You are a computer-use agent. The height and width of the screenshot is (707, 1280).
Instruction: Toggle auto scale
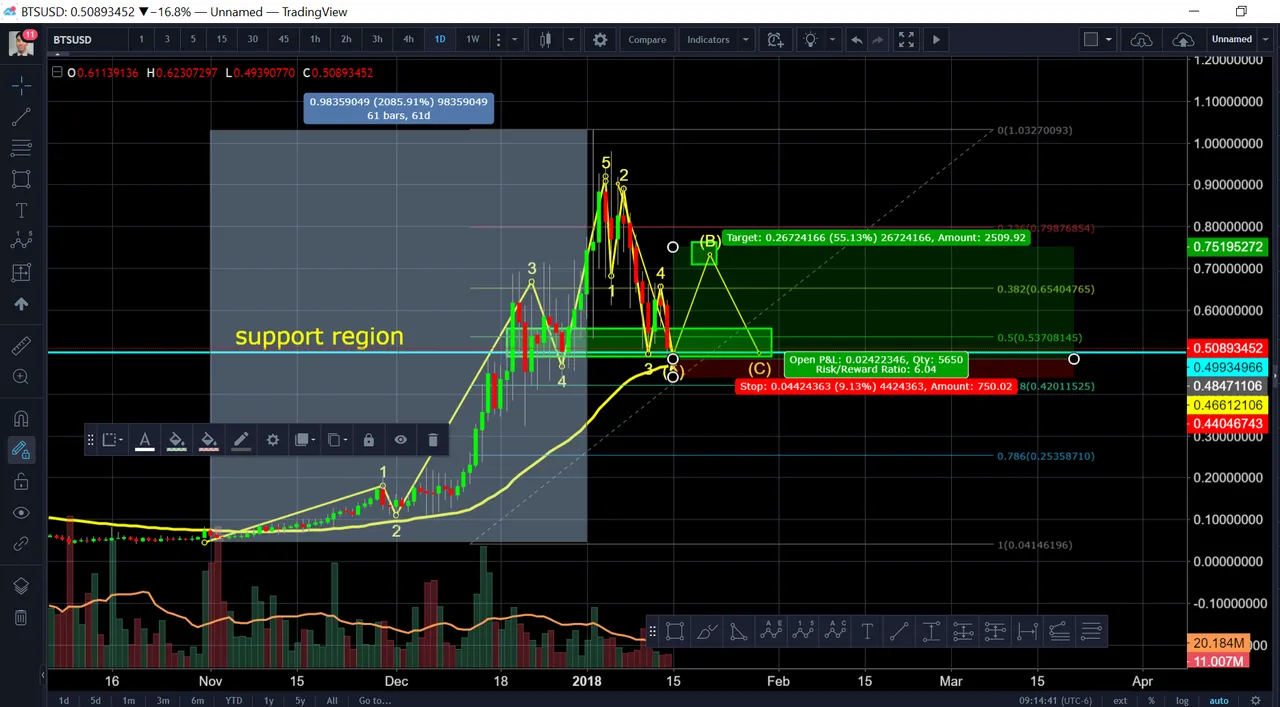1218,700
